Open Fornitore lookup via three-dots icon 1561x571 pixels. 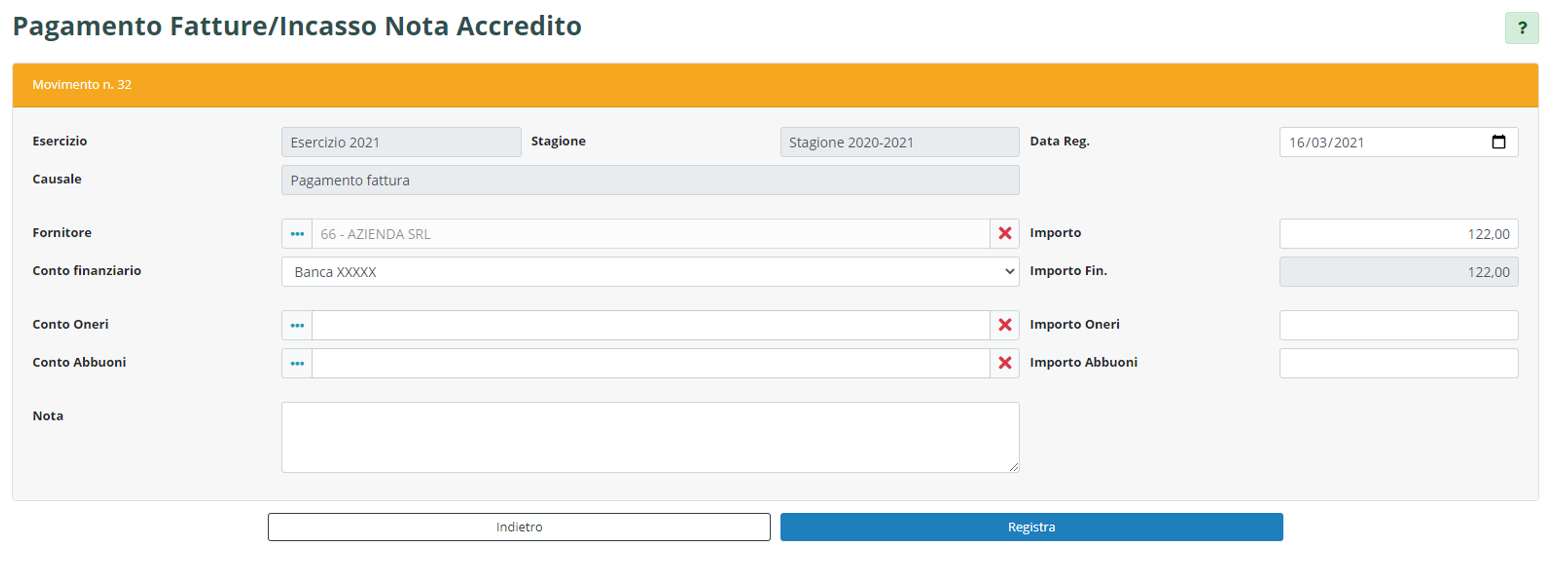(297, 234)
